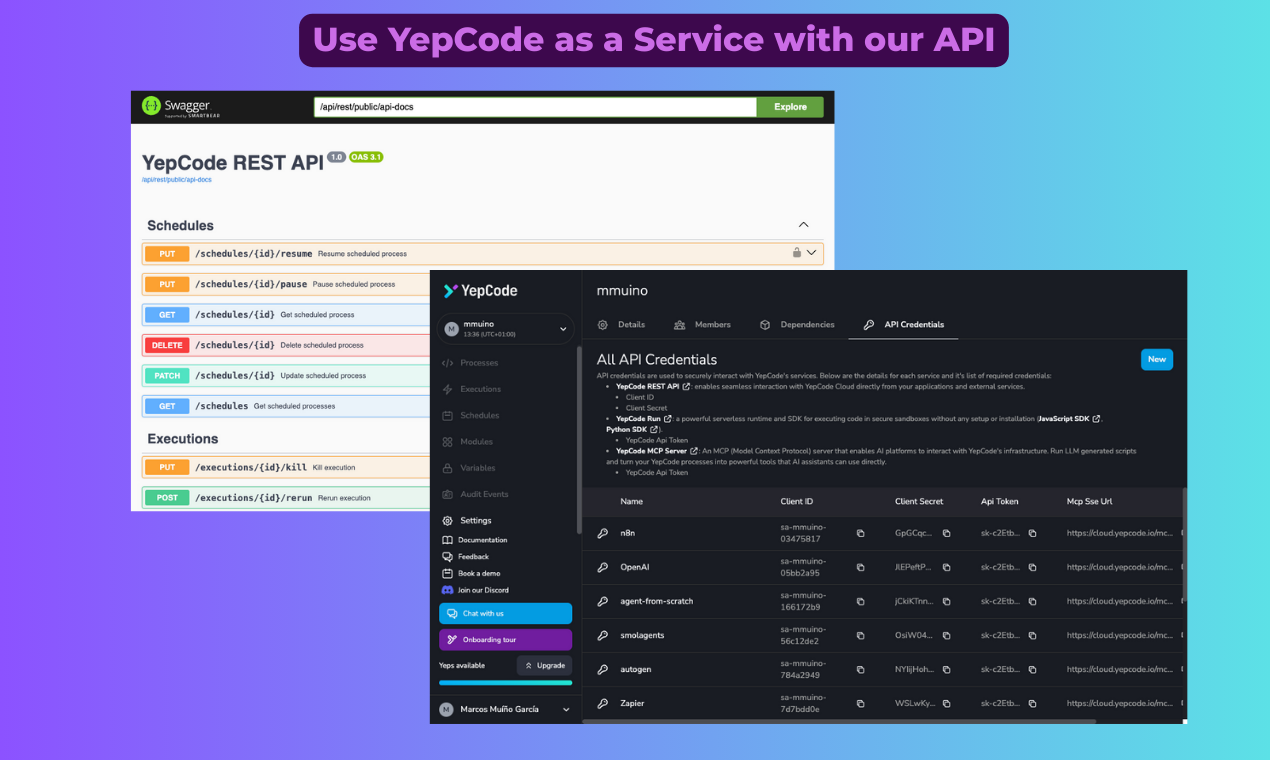Click the Yeps available progress bar
This screenshot has width=1270, height=760.
(505, 681)
